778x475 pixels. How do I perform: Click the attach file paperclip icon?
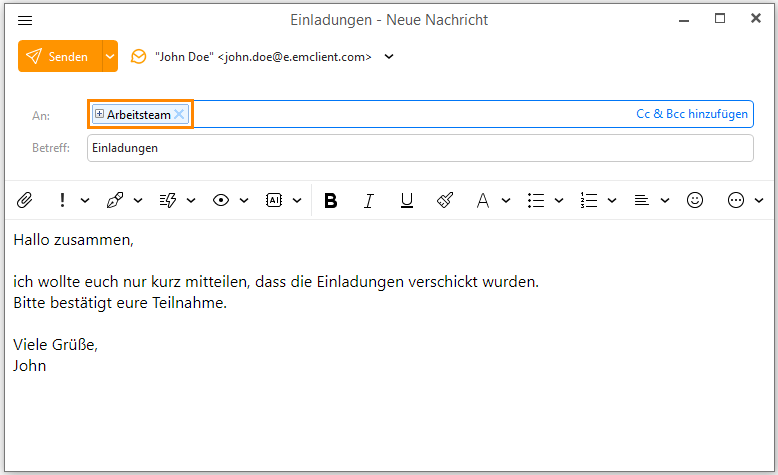coord(25,200)
